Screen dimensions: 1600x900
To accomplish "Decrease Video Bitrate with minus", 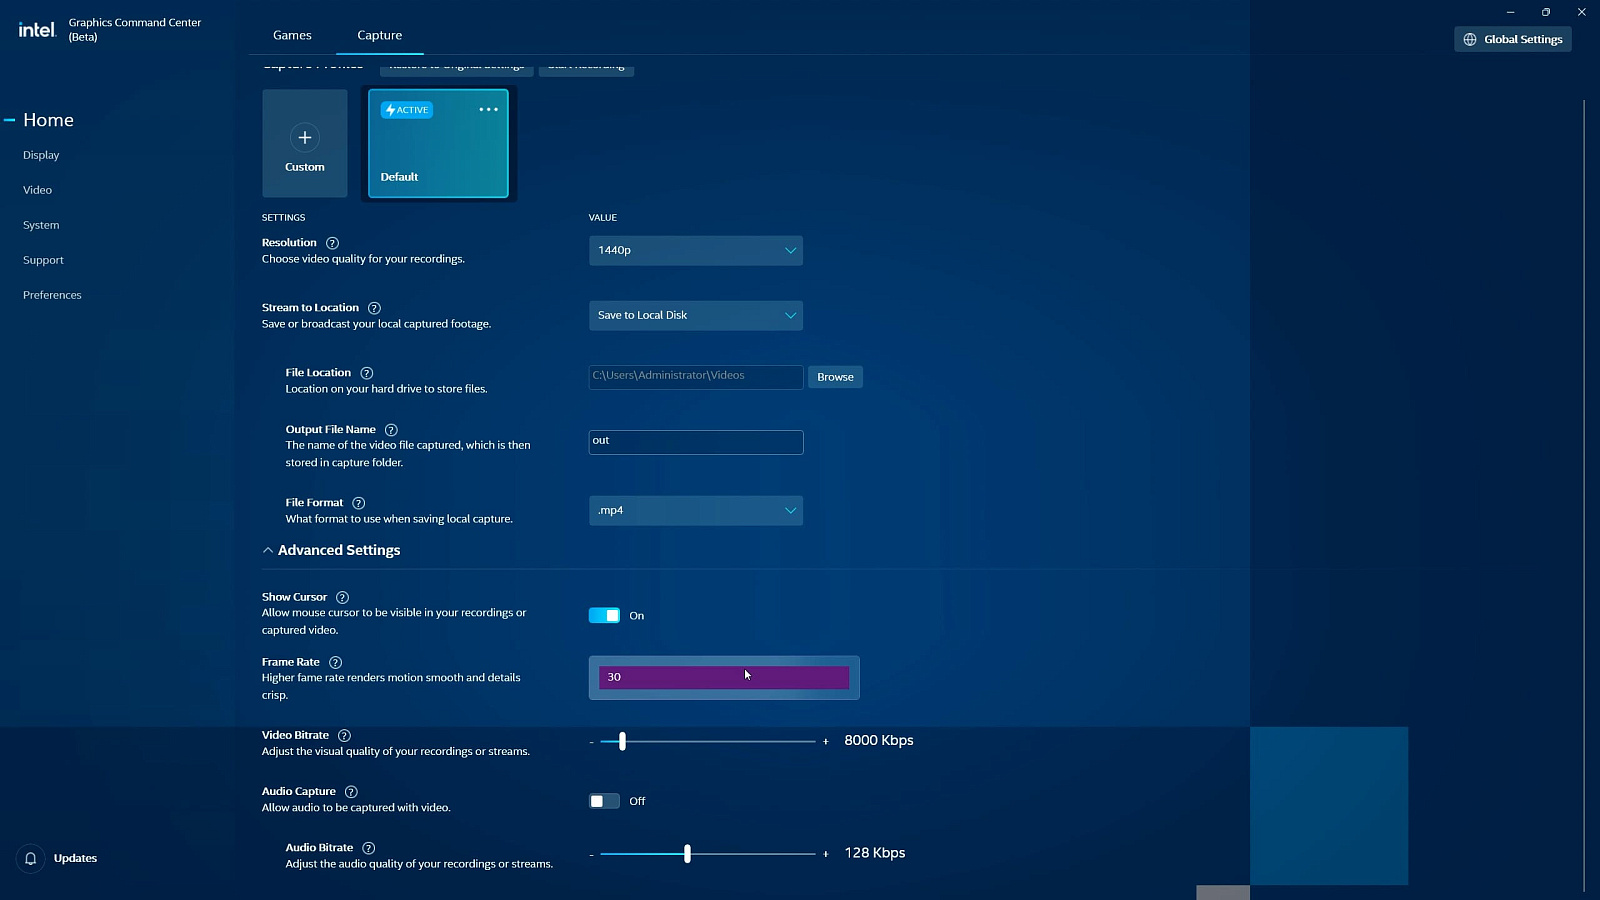I will click(592, 742).
